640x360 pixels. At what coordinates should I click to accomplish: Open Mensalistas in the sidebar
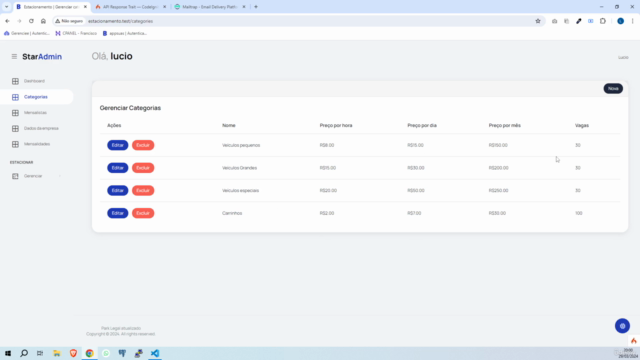(x=35, y=113)
